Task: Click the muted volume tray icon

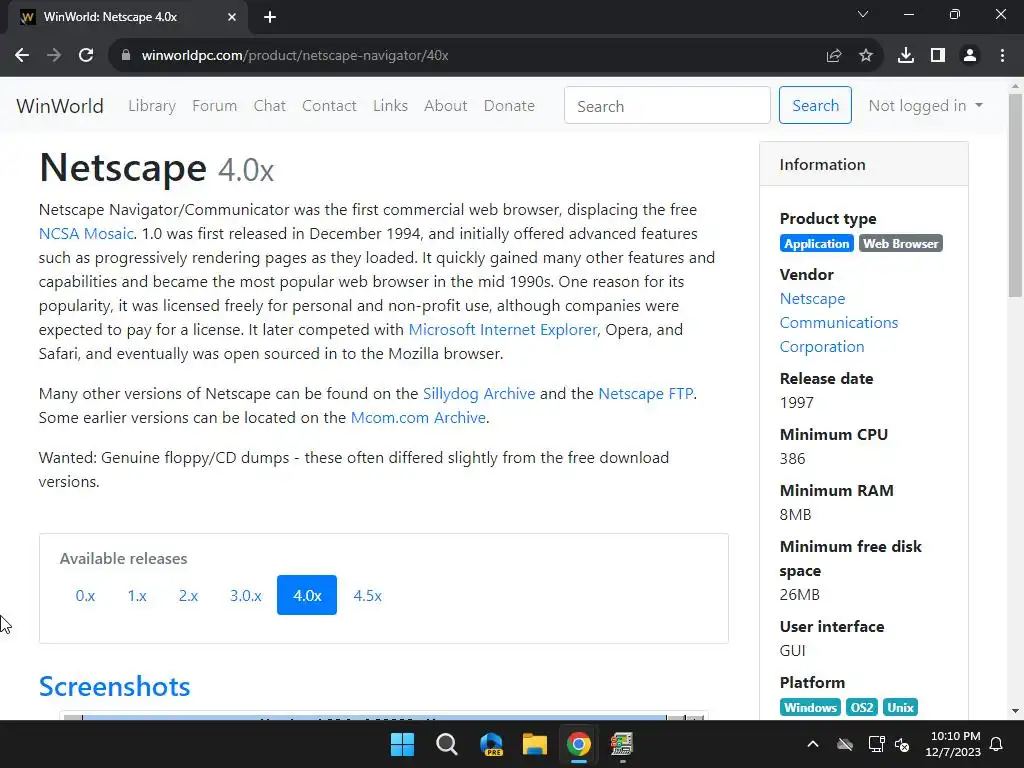Action: click(x=903, y=744)
